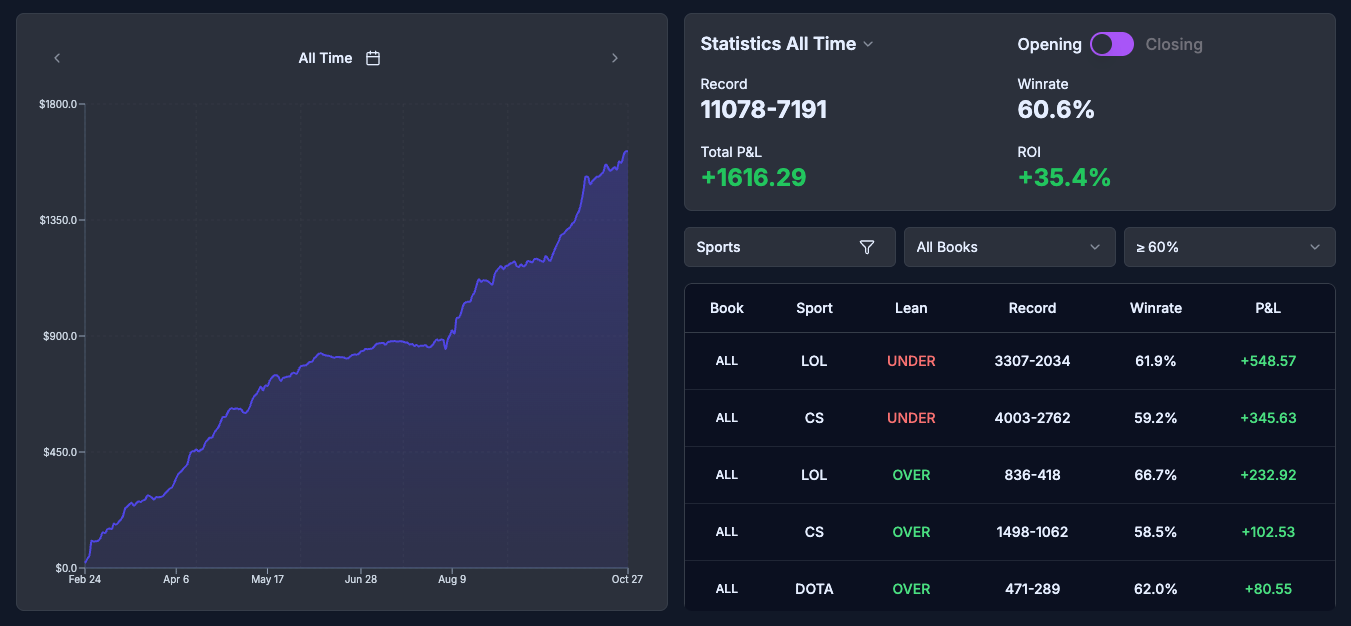Viewport: 1351px width, 626px height.
Task: Sort by the Record column header
Action: pyautogui.click(x=1032, y=308)
